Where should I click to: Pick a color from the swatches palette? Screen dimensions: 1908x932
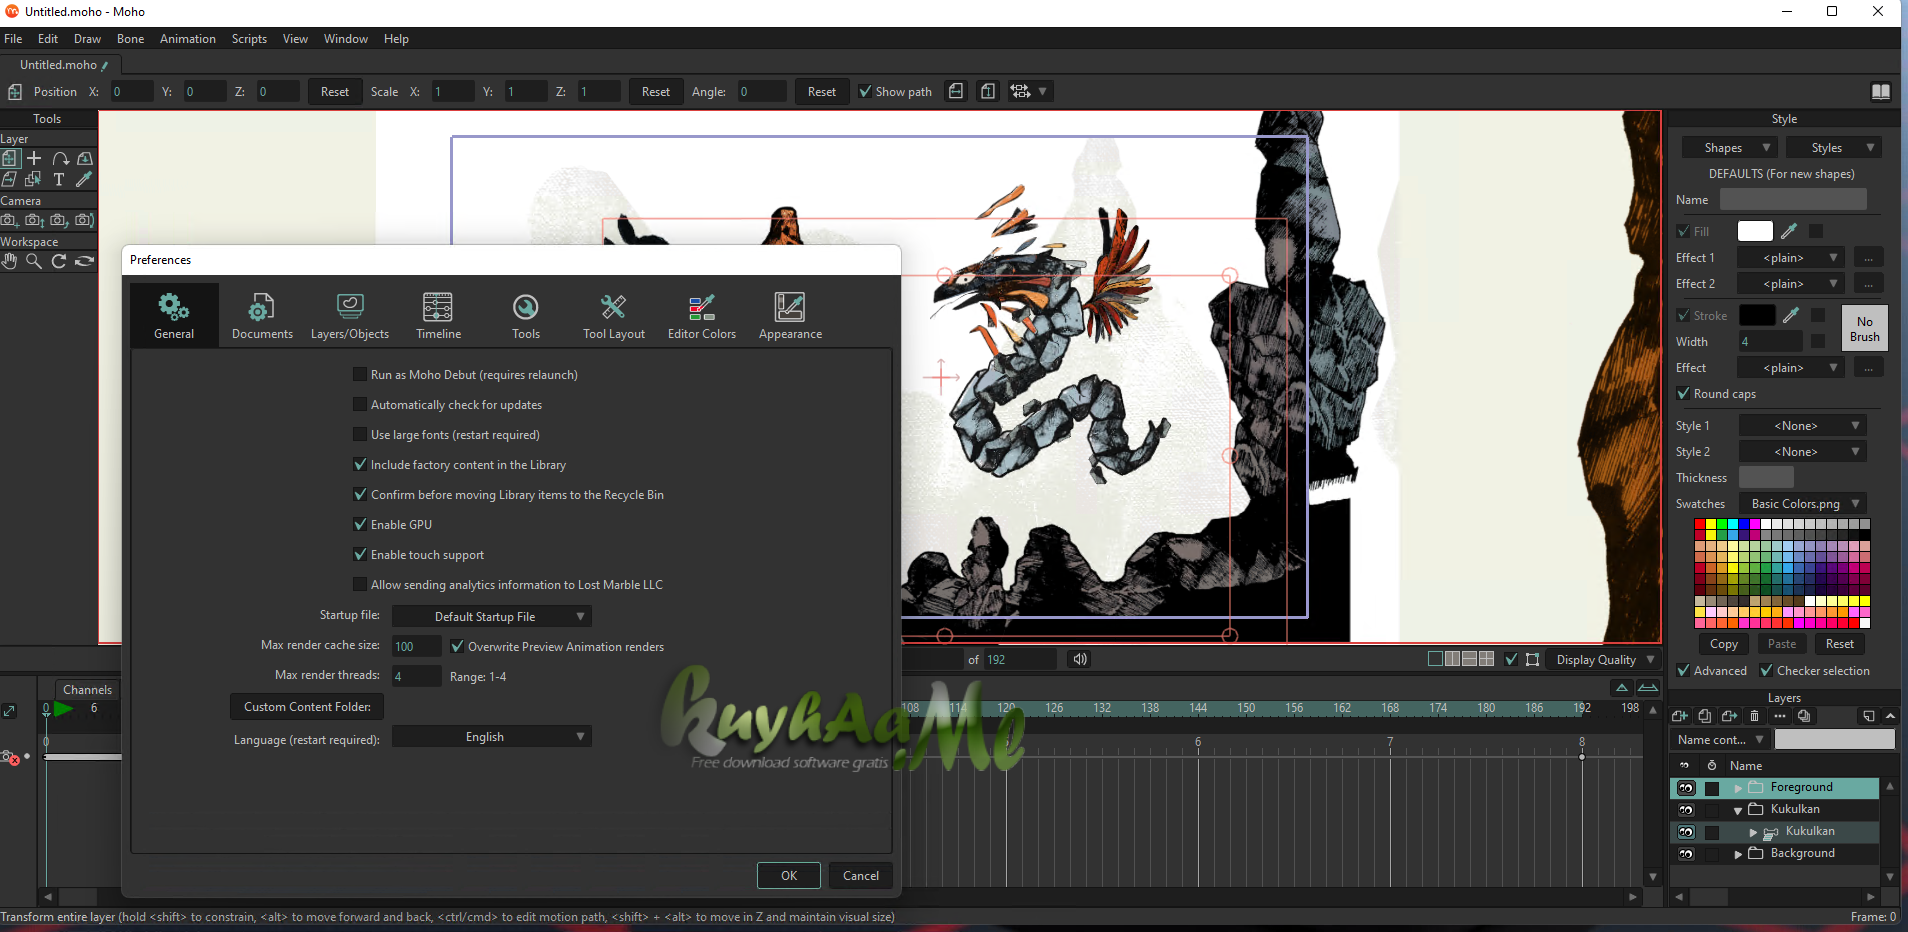pos(1782,573)
